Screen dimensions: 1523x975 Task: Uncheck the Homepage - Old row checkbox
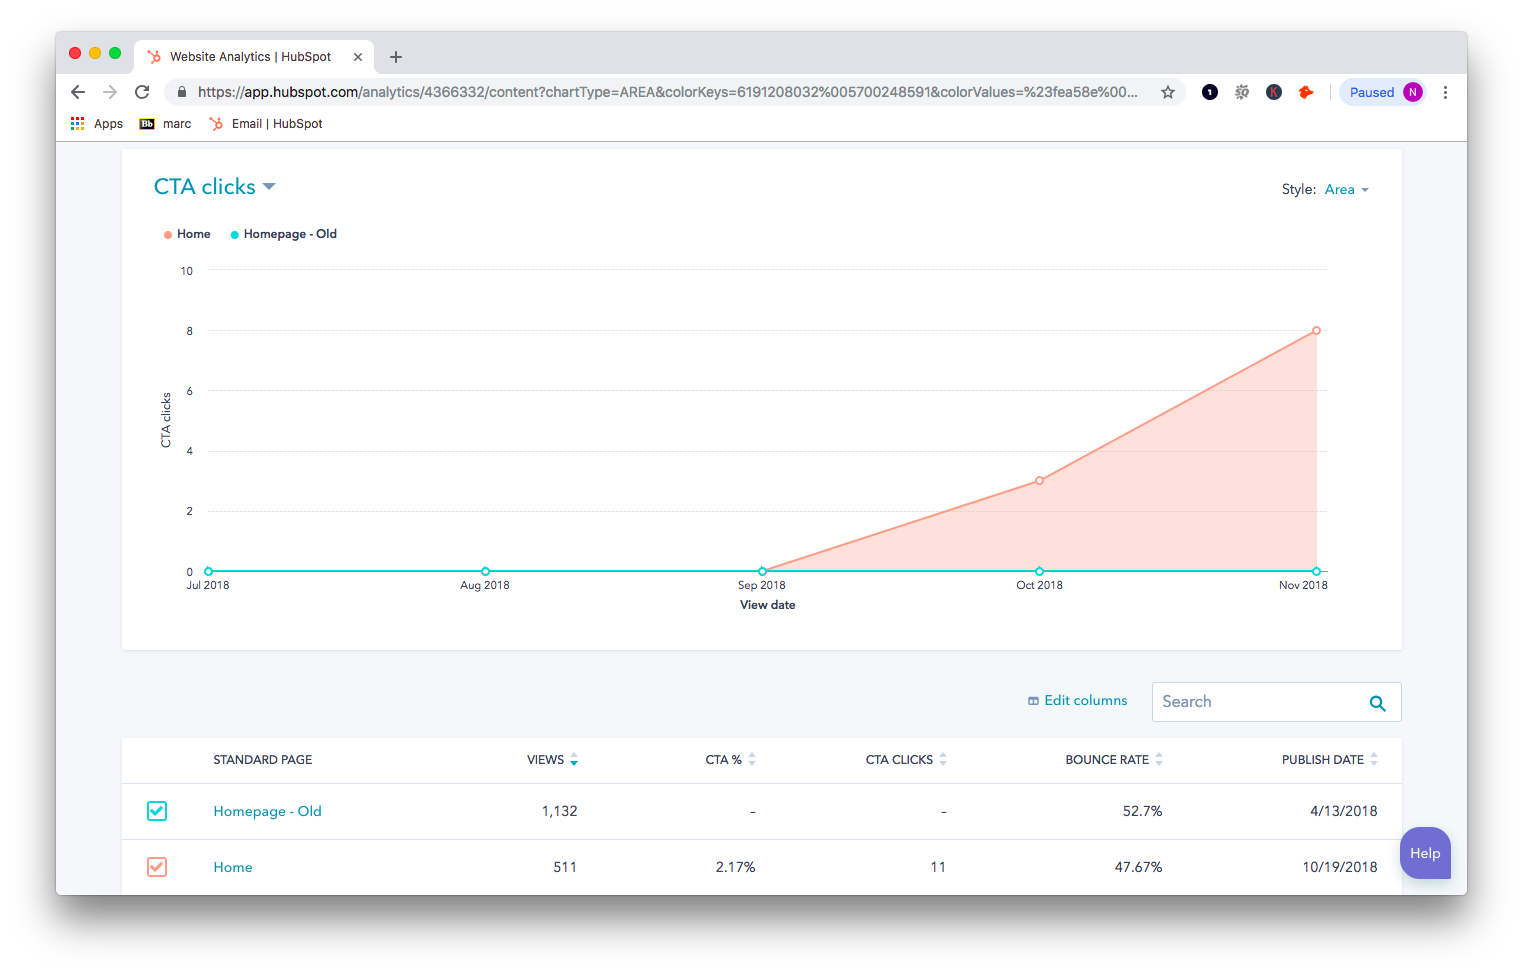point(157,811)
